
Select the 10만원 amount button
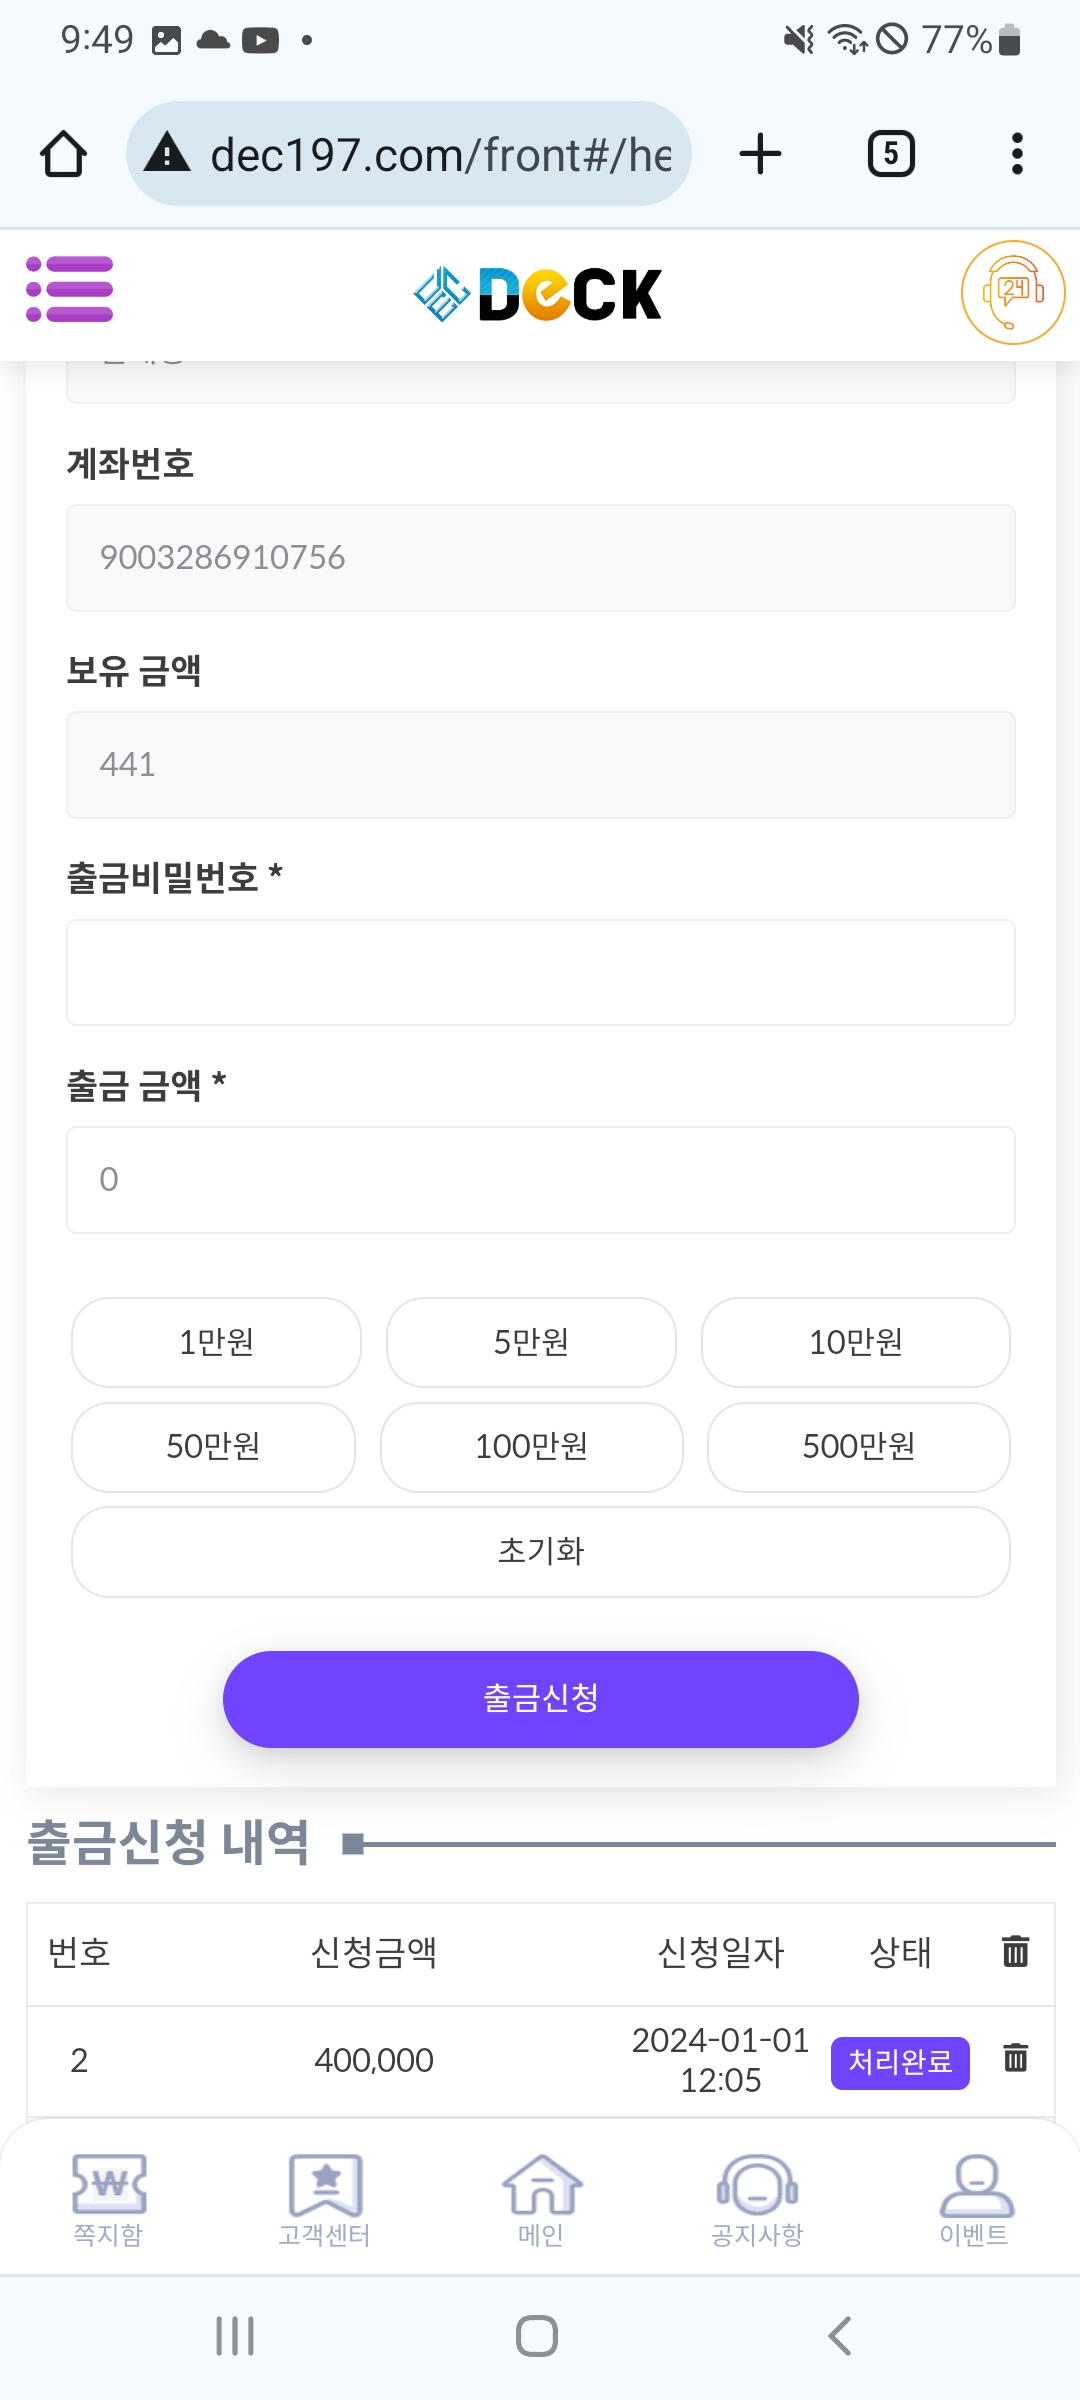pyautogui.click(x=855, y=1342)
